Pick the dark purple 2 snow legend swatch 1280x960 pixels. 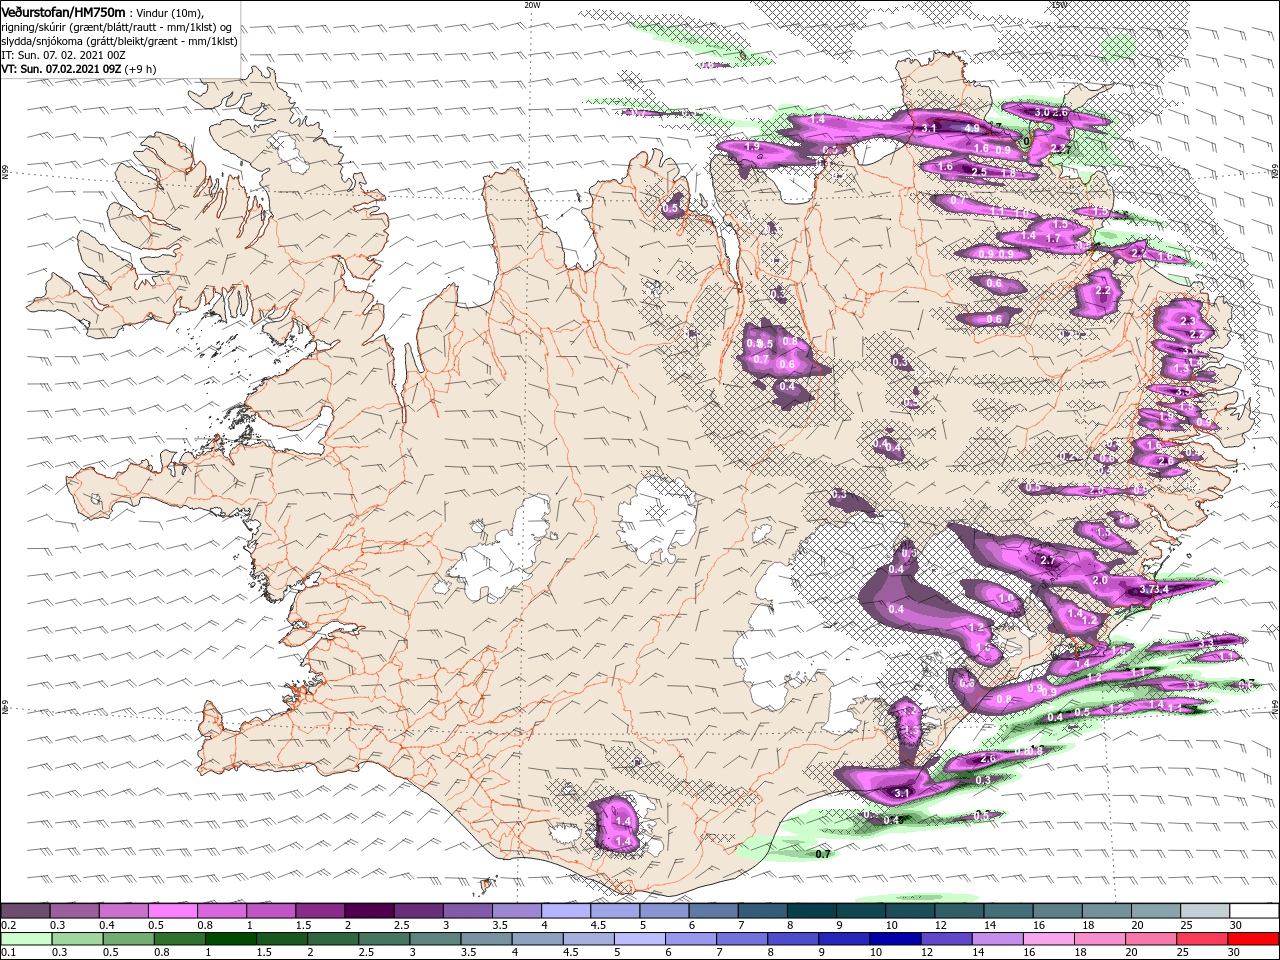[368, 911]
